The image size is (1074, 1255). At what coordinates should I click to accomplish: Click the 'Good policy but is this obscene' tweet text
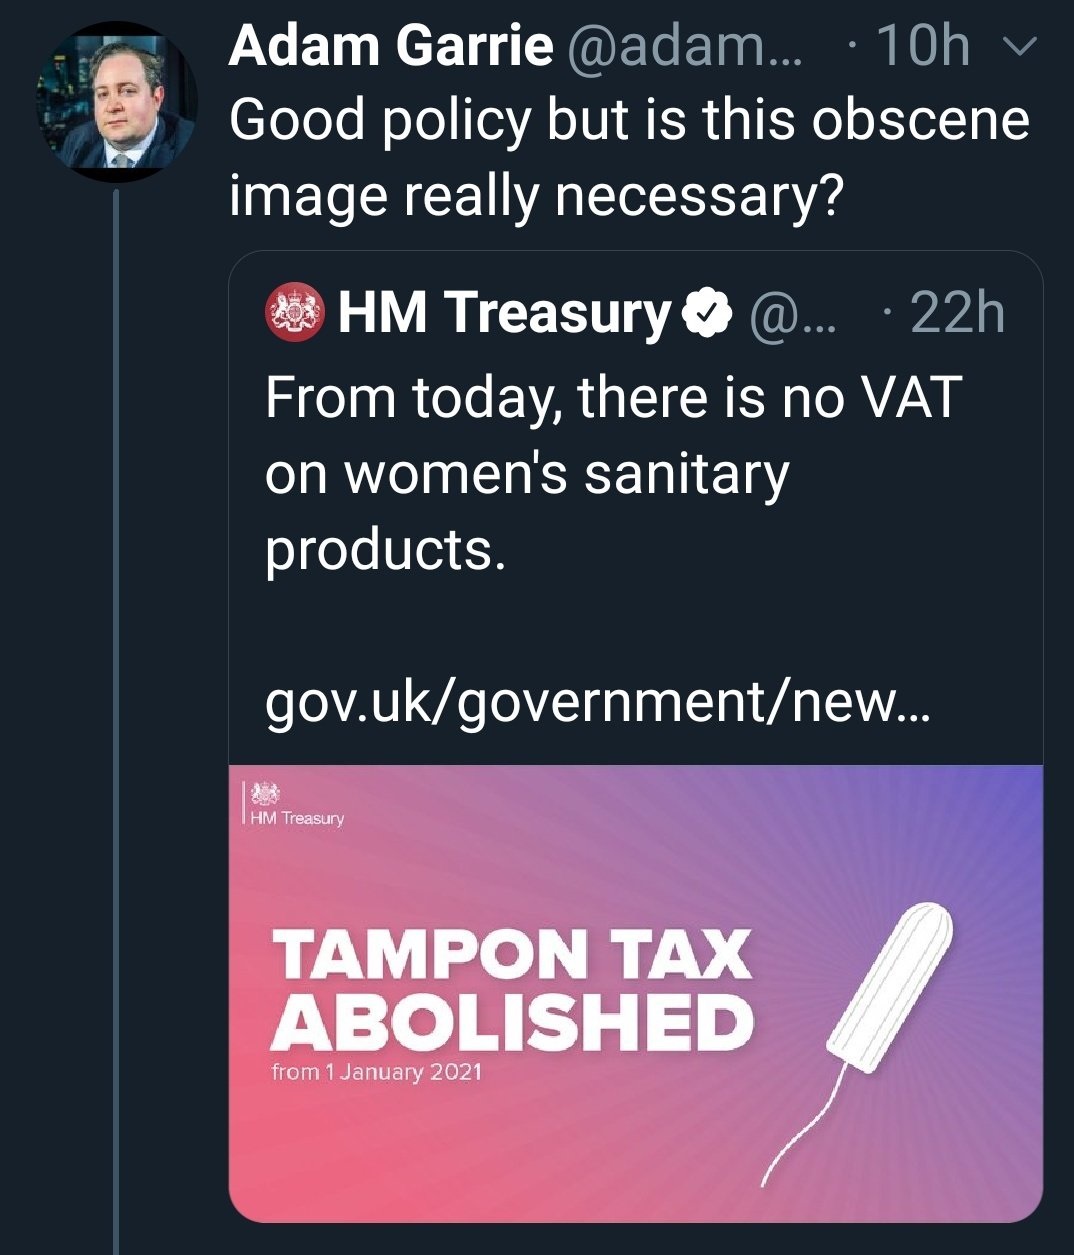coord(628,121)
